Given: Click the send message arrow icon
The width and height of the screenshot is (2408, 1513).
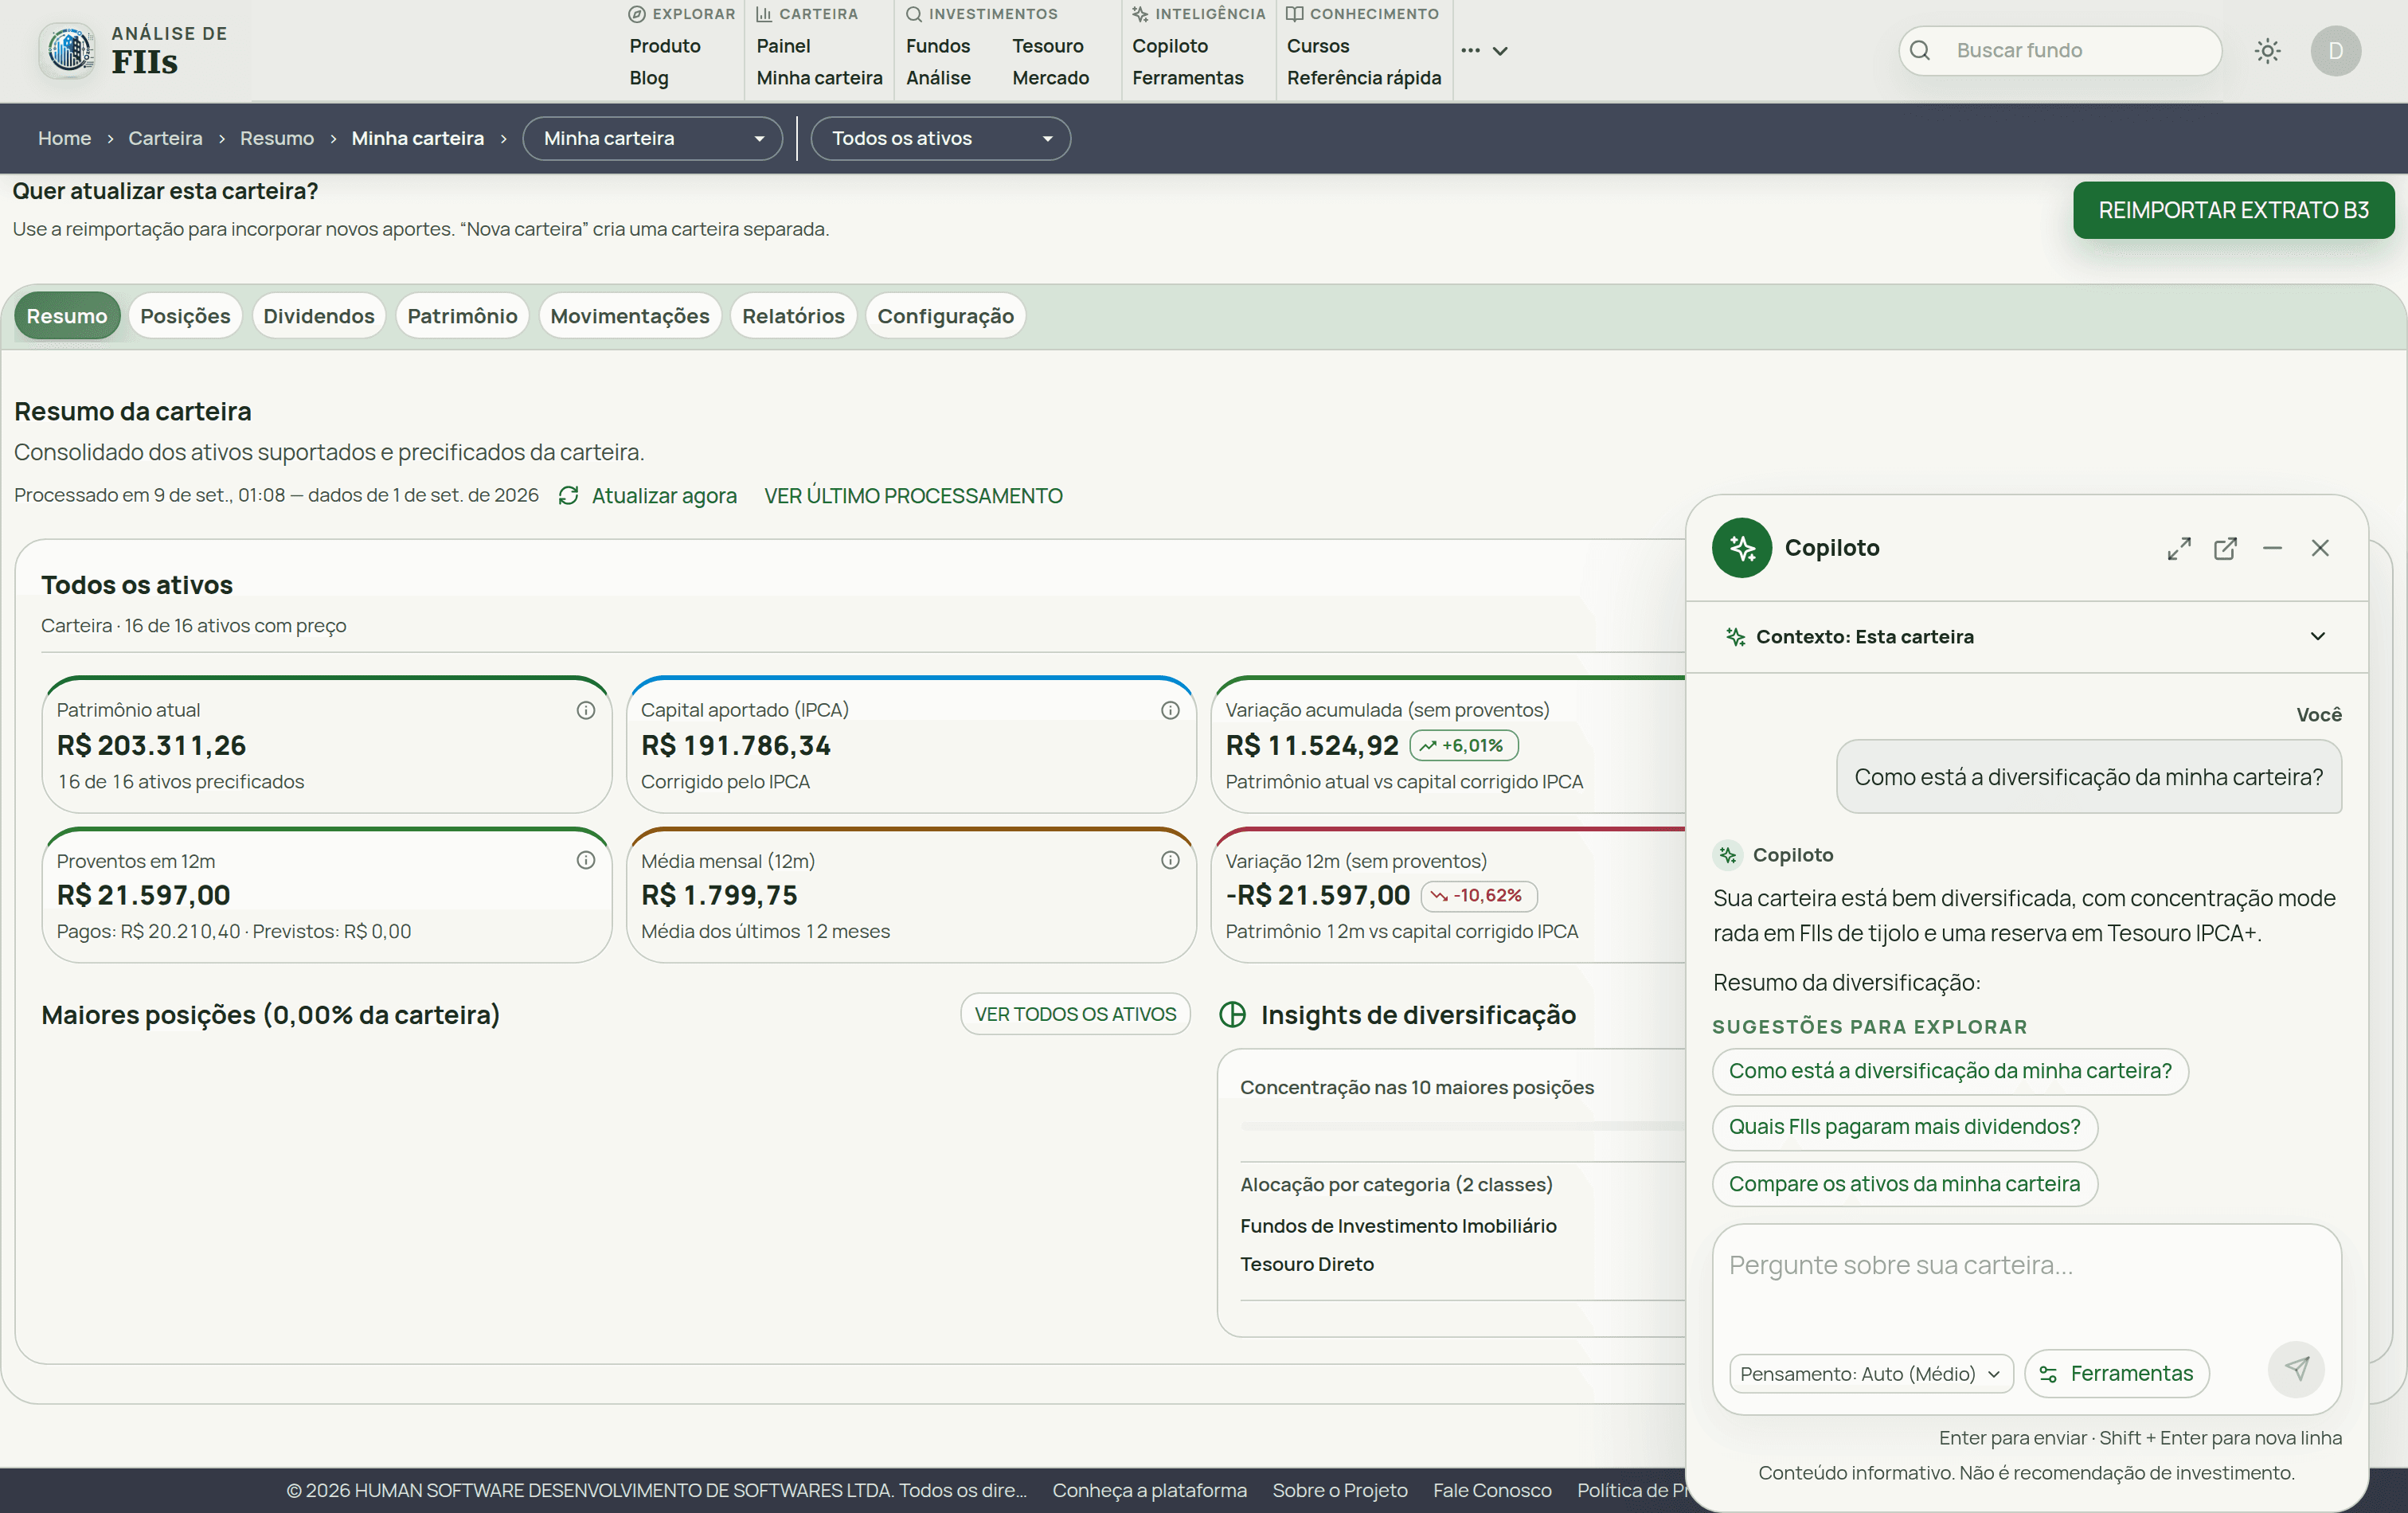Looking at the screenshot, I should click(x=2296, y=1368).
